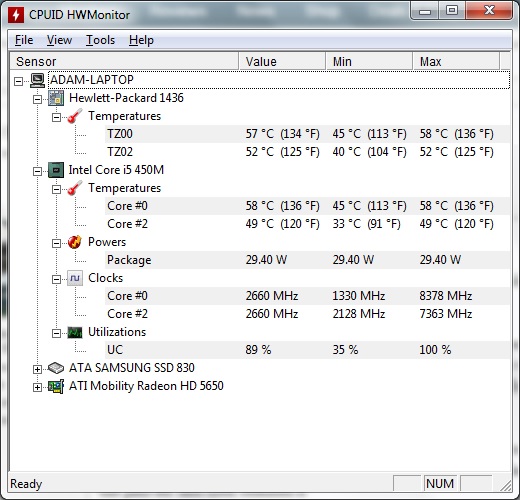
Task: Select the UC utilization row
Action: pyautogui.click(x=307, y=350)
